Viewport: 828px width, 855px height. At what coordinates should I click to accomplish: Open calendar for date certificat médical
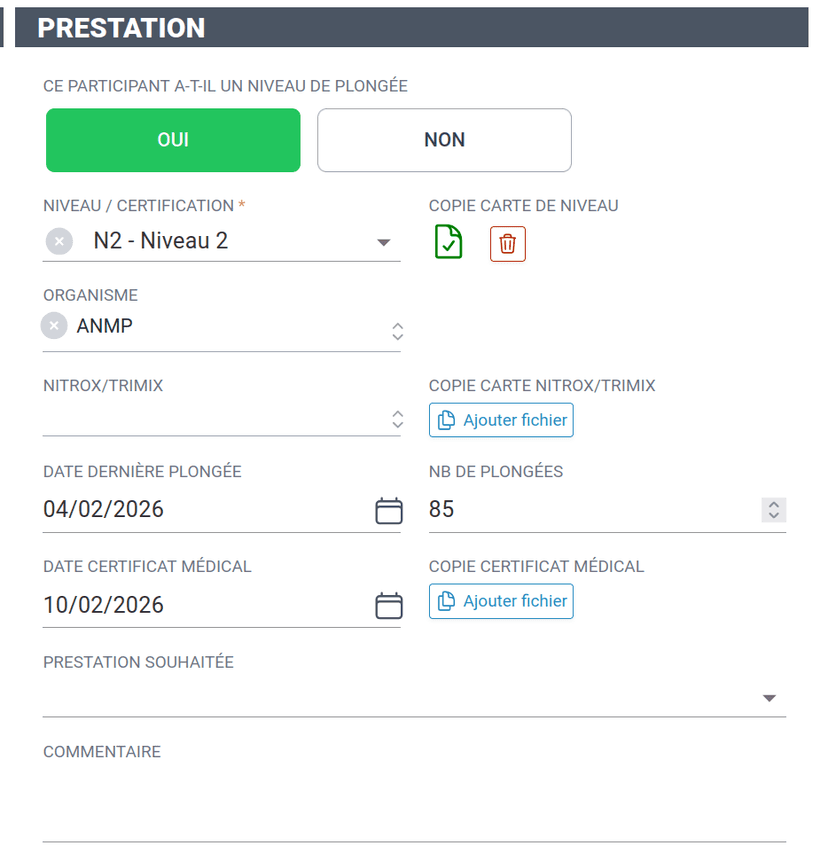coord(388,606)
